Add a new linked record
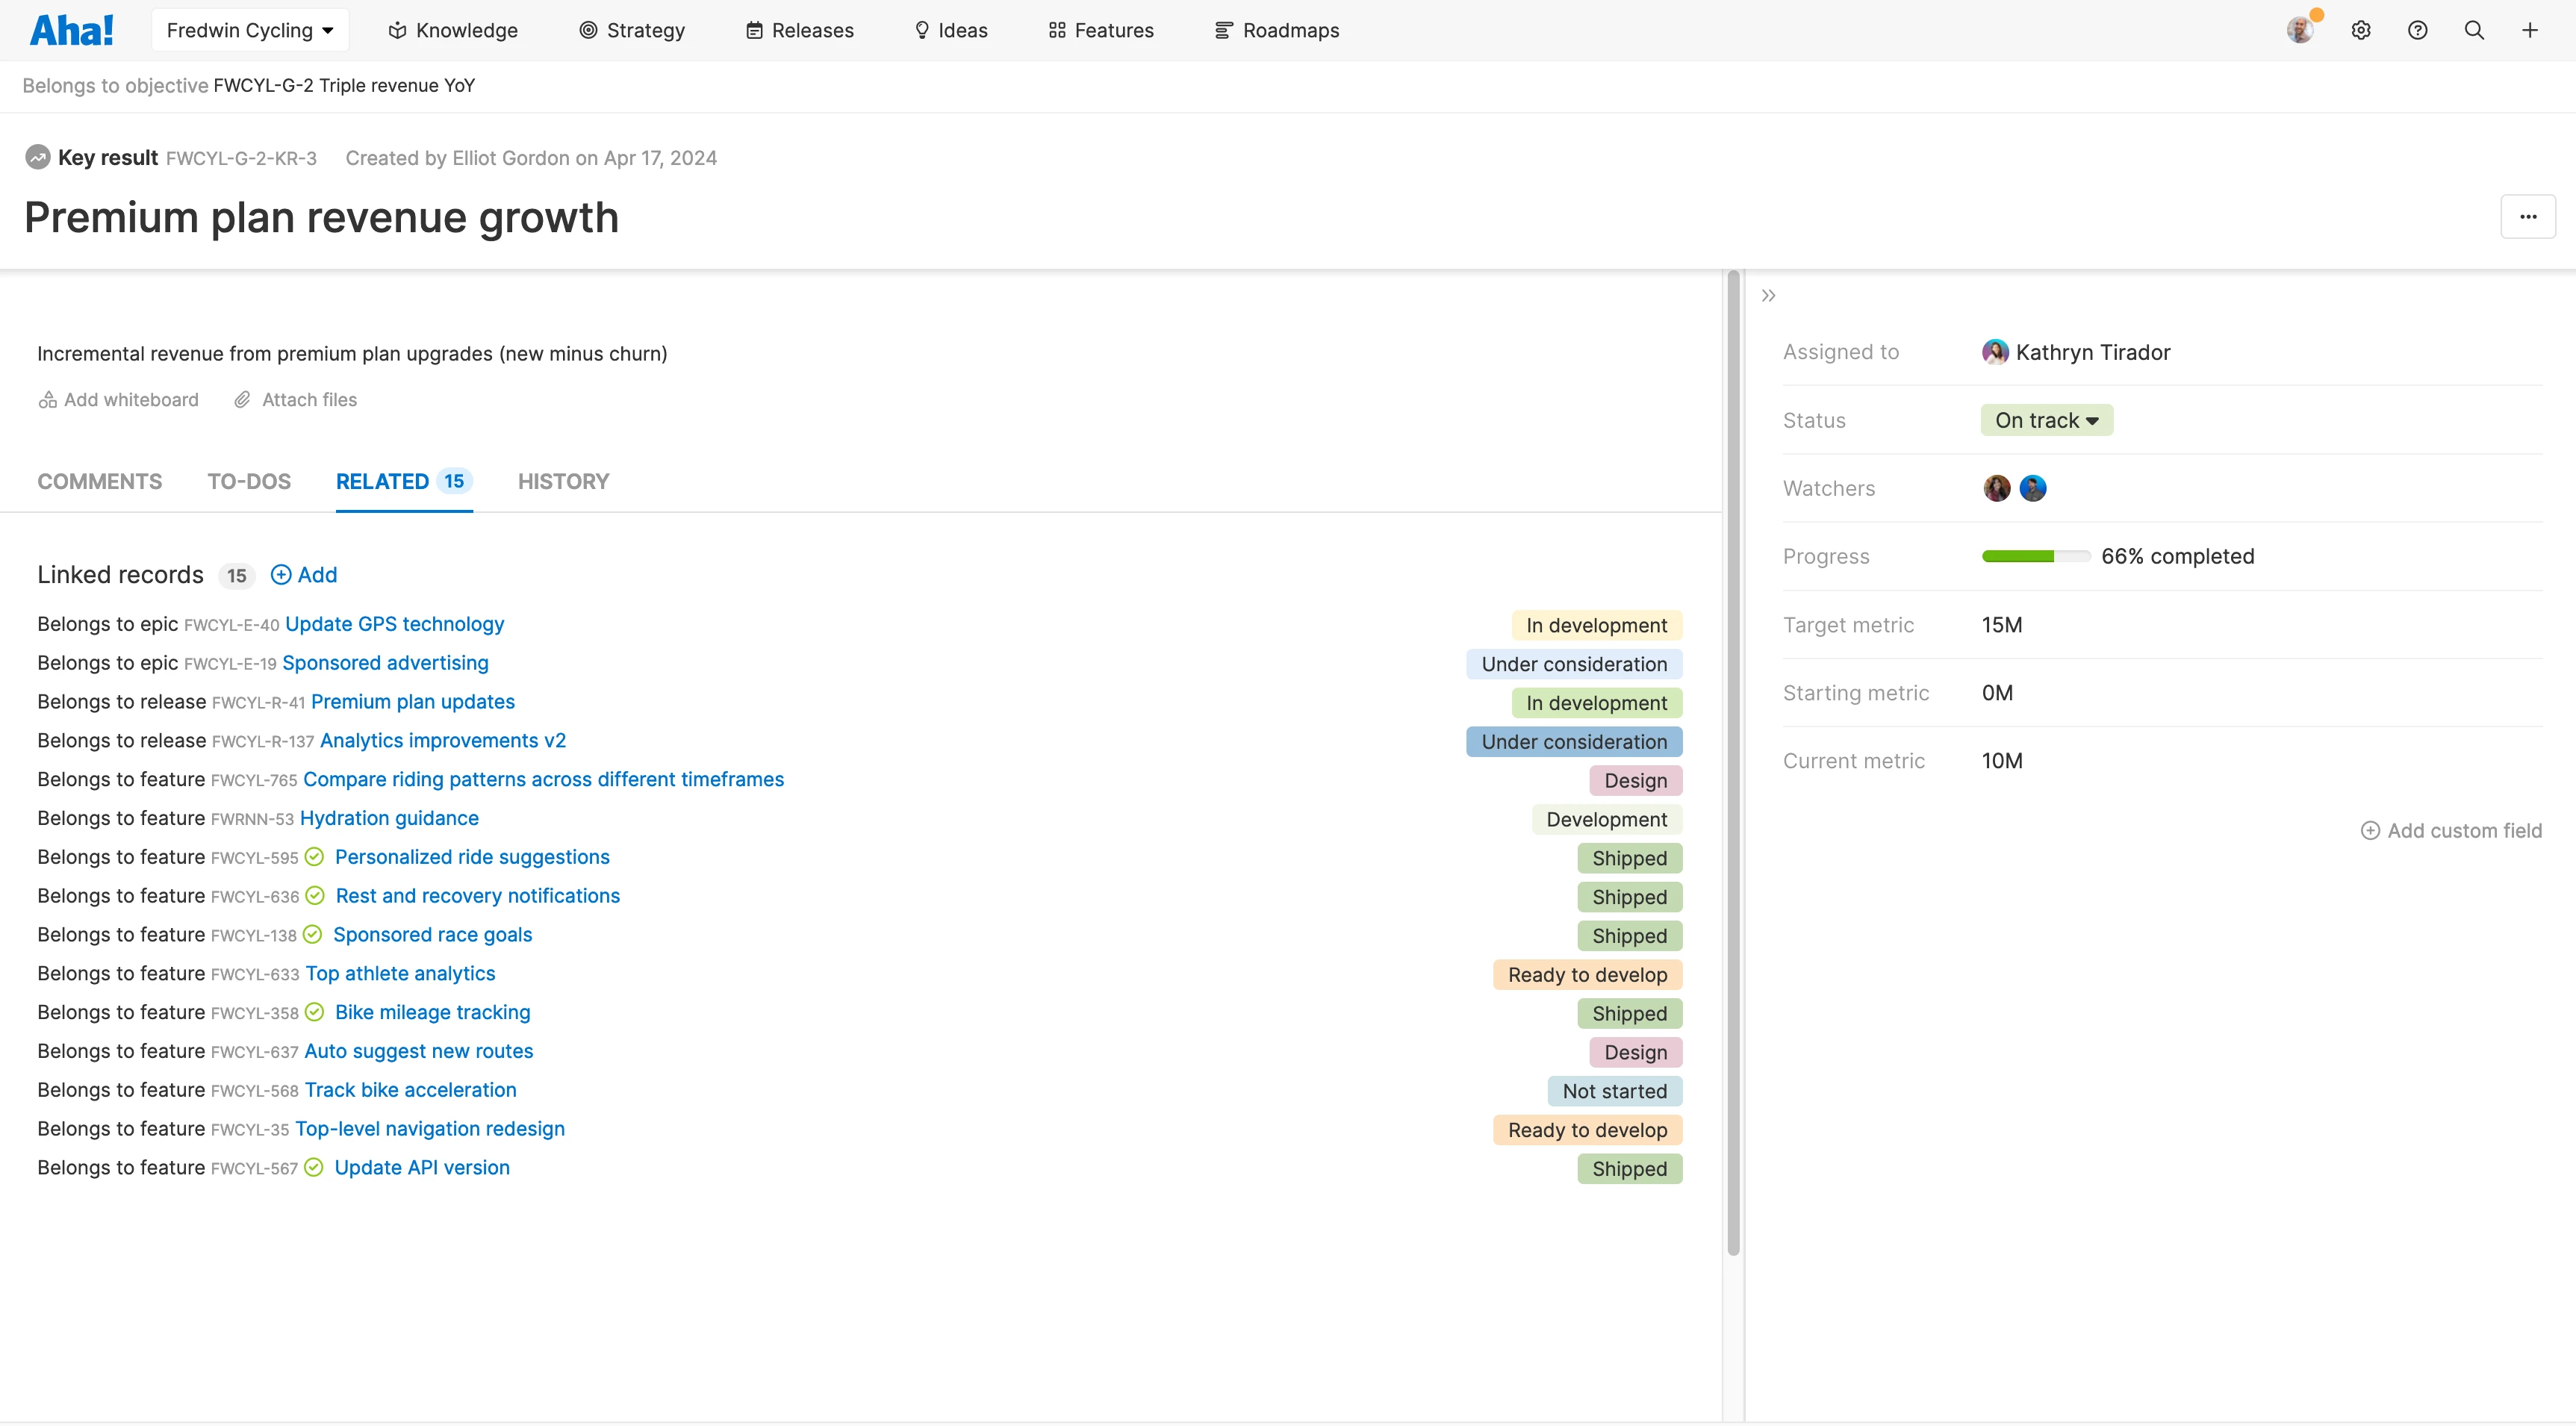Viewport: 2576px width, 1426px height. [x=304, y=575]
